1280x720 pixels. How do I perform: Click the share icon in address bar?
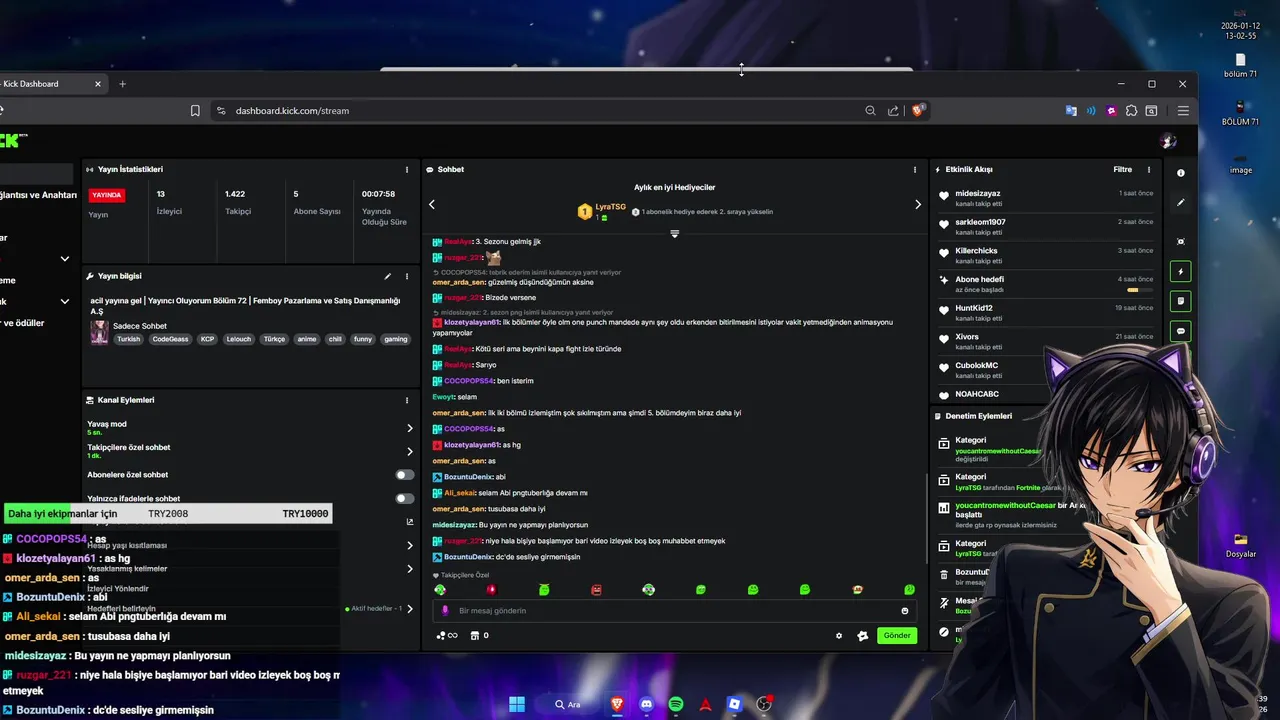click(x=893, y=111)
